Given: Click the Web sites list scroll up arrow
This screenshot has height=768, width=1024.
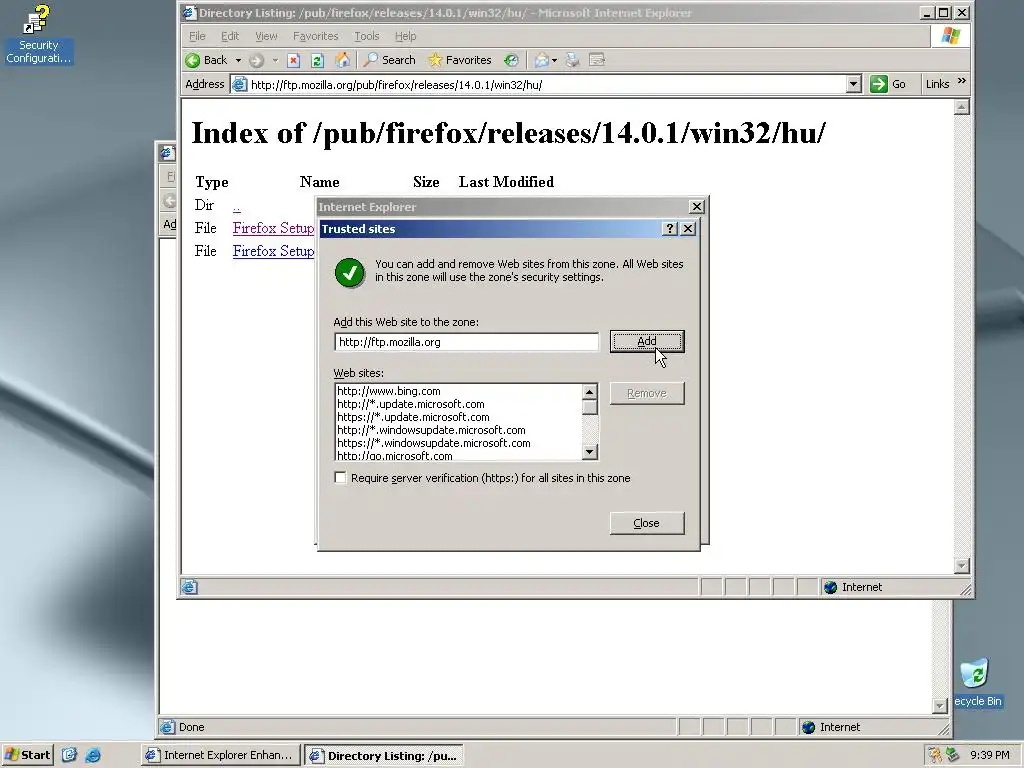Looking at the screenshot, I should [589, 392].
